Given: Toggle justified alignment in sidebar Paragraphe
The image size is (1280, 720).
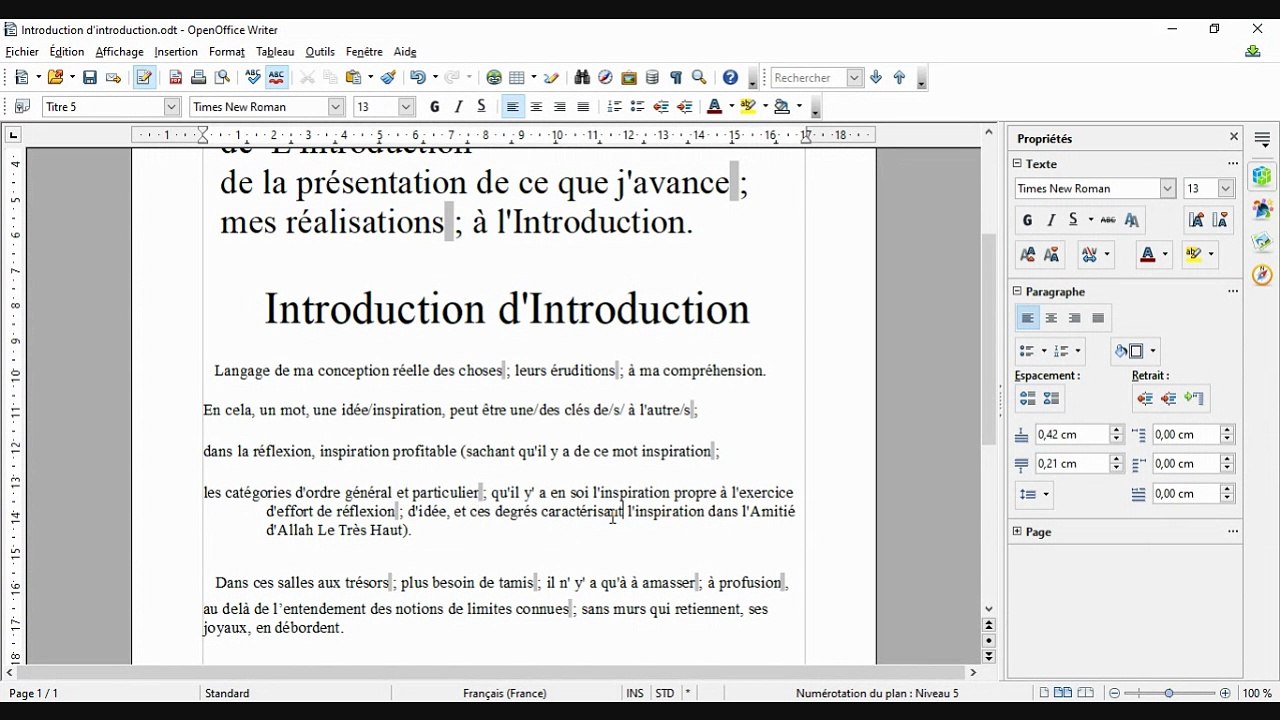Looking at the screenshot, I should point(1098,318).
